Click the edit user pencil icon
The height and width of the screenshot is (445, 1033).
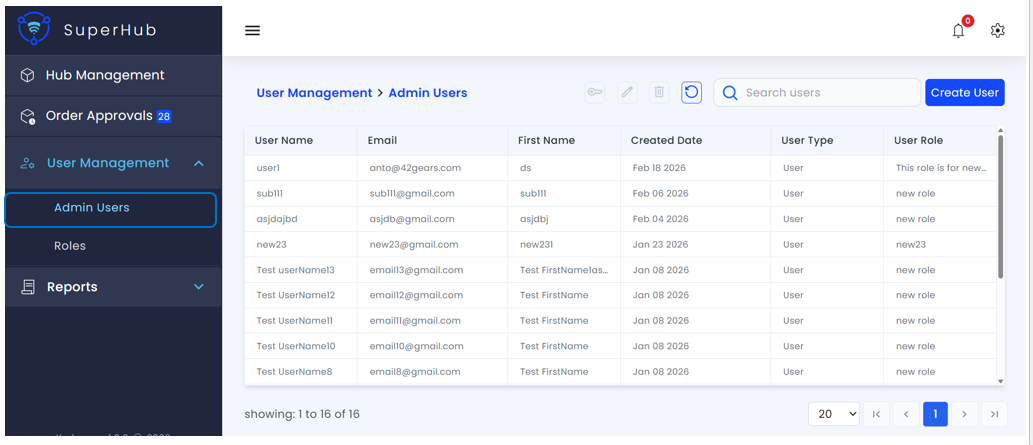[x=627, y=92]
